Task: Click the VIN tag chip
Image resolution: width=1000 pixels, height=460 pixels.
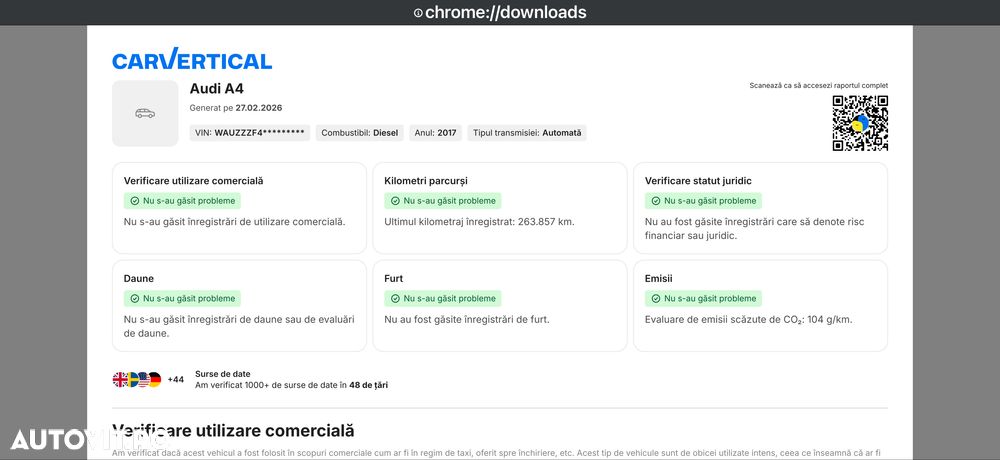Action: (250, 132)
